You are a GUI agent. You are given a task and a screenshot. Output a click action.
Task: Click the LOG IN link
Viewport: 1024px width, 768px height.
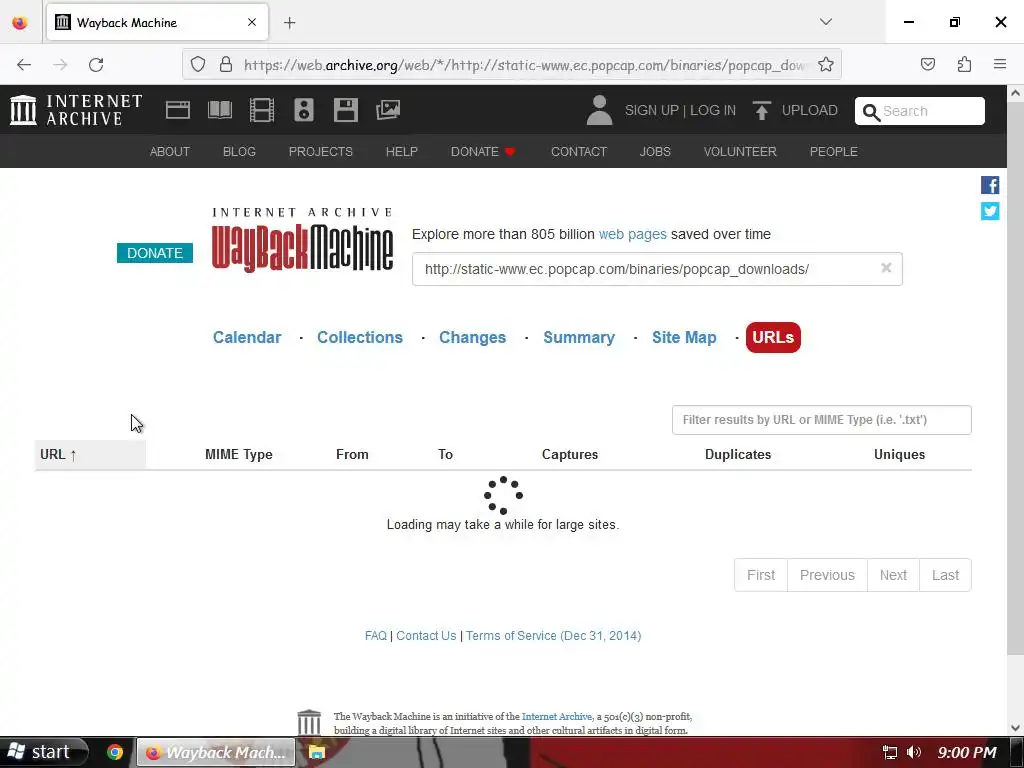712,110
